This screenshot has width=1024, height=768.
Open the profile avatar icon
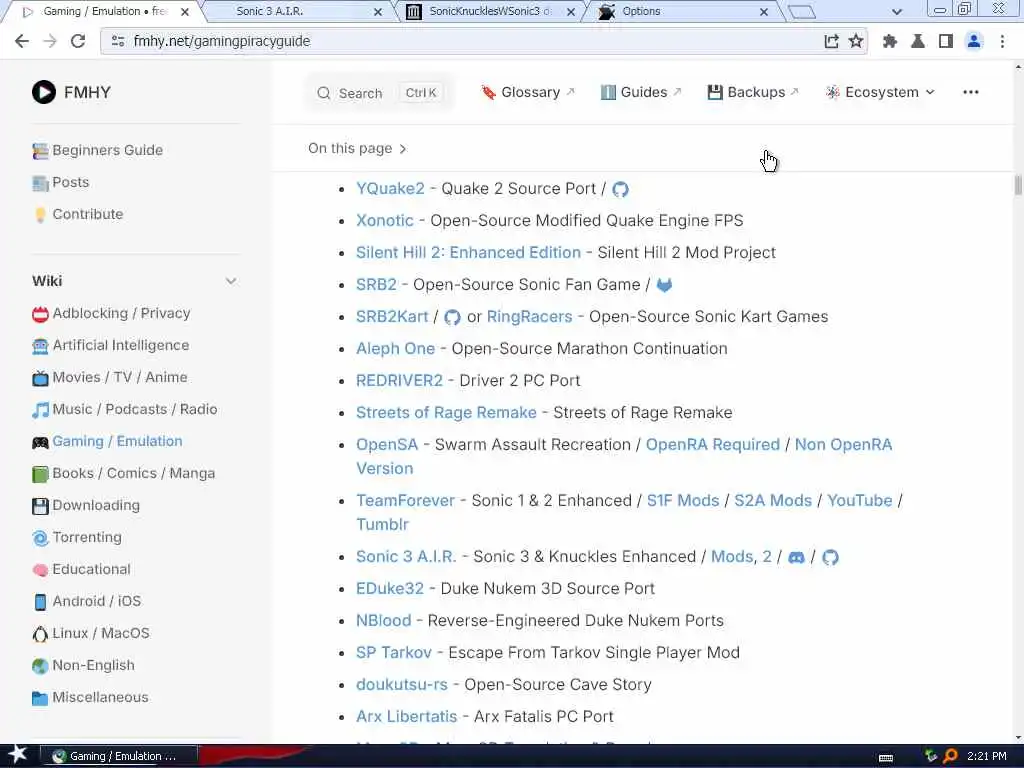tap(974, 41)
